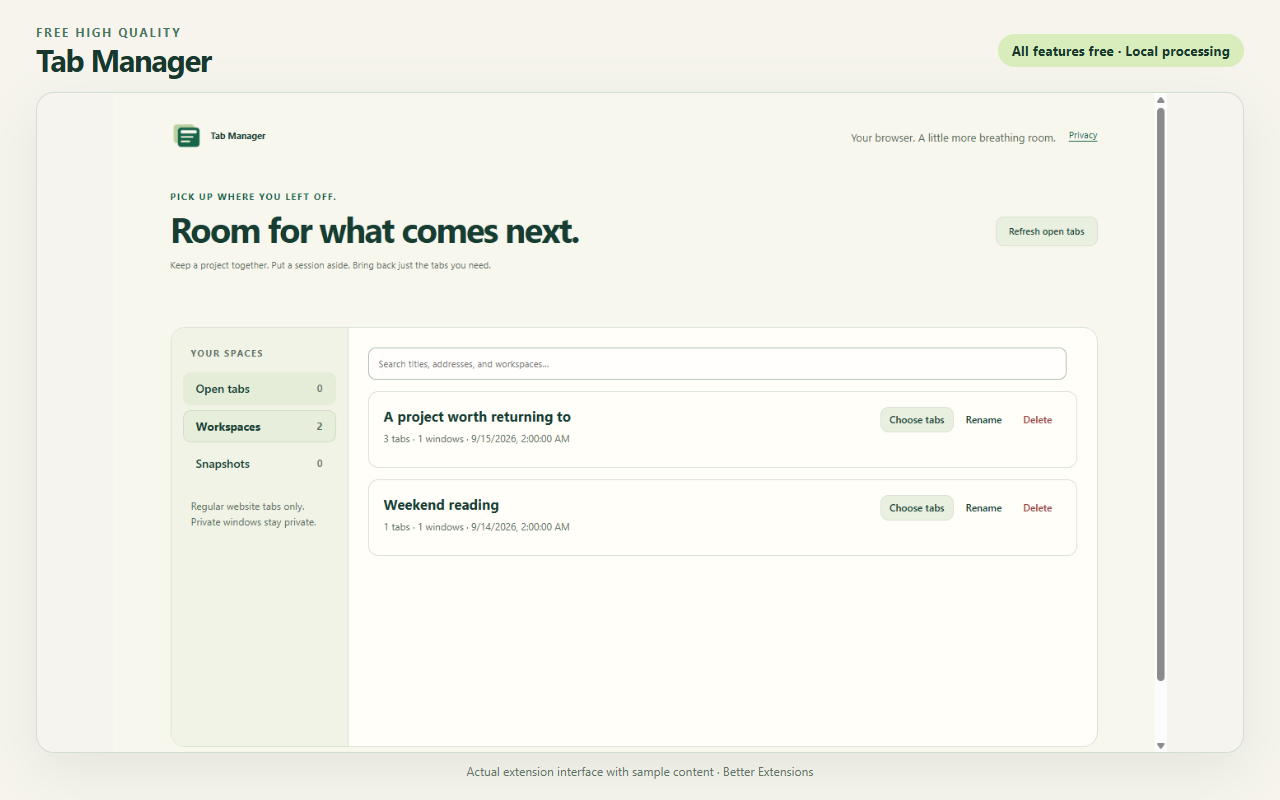Click the scrollbar up arrow
The image size is (1280, 800).
coord(1161,100)
